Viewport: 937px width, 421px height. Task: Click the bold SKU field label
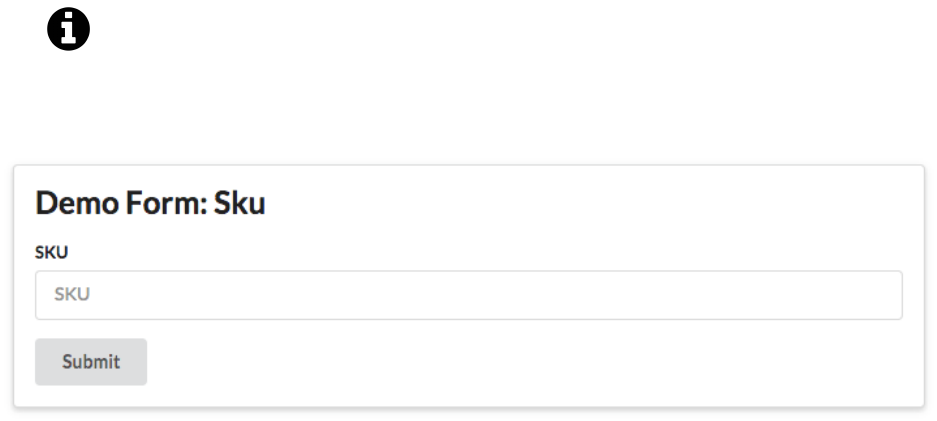coord(51,254)
